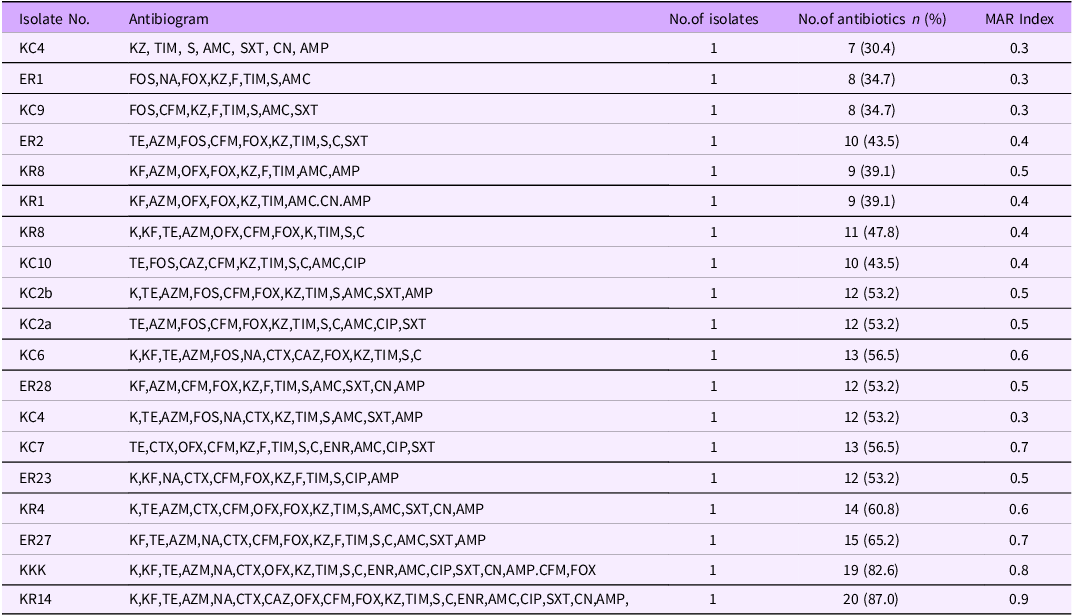Click isolate cell 'ER1'
Screen dimensions: 1073x616
coord(31,78)
